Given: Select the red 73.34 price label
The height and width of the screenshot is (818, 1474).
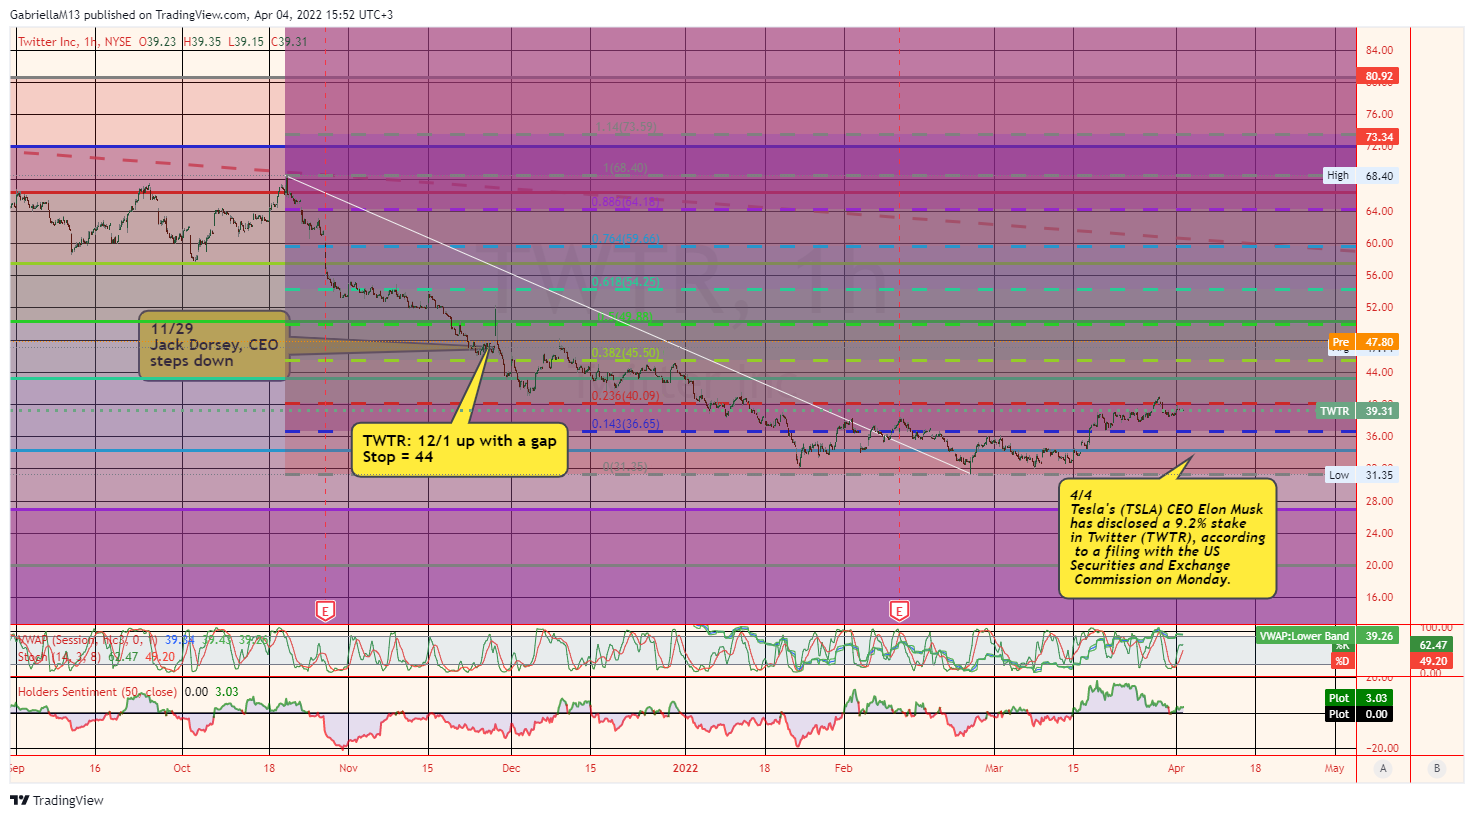Looking at the screenshot, I should [1379, 137].
